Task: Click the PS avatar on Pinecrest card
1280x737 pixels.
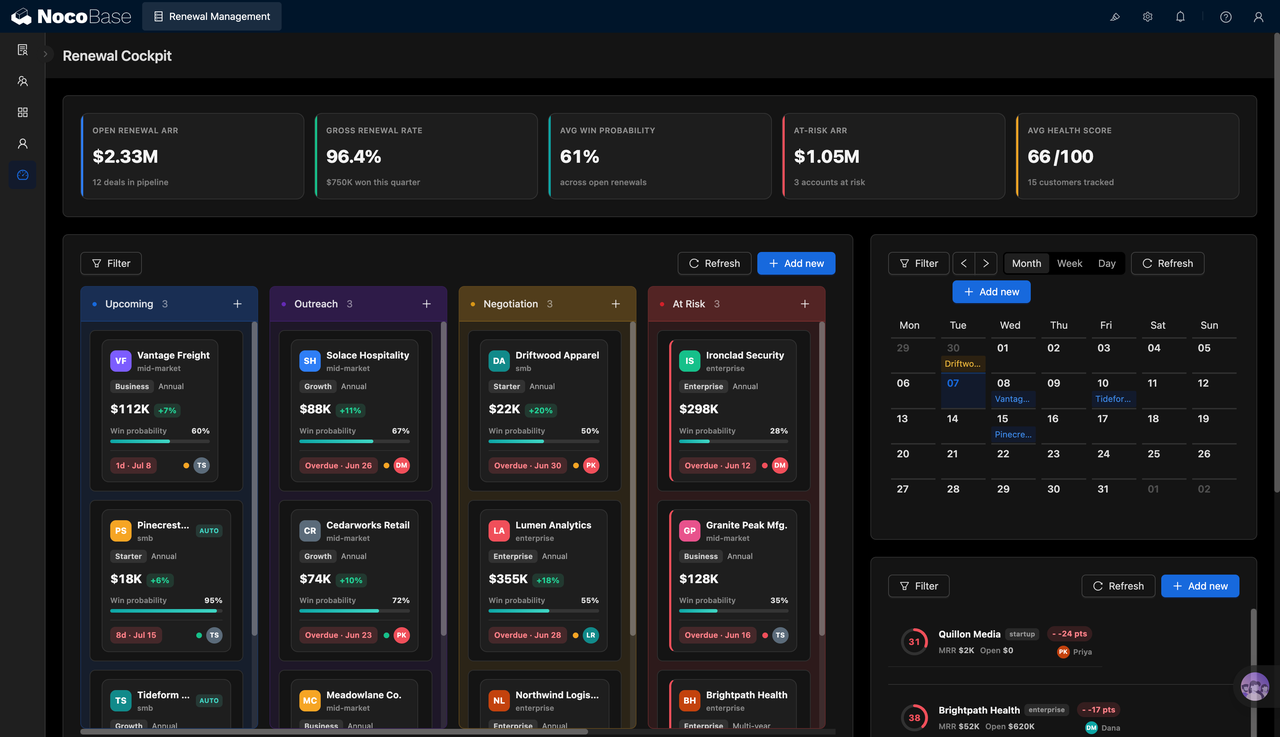Action: point(120,531)
